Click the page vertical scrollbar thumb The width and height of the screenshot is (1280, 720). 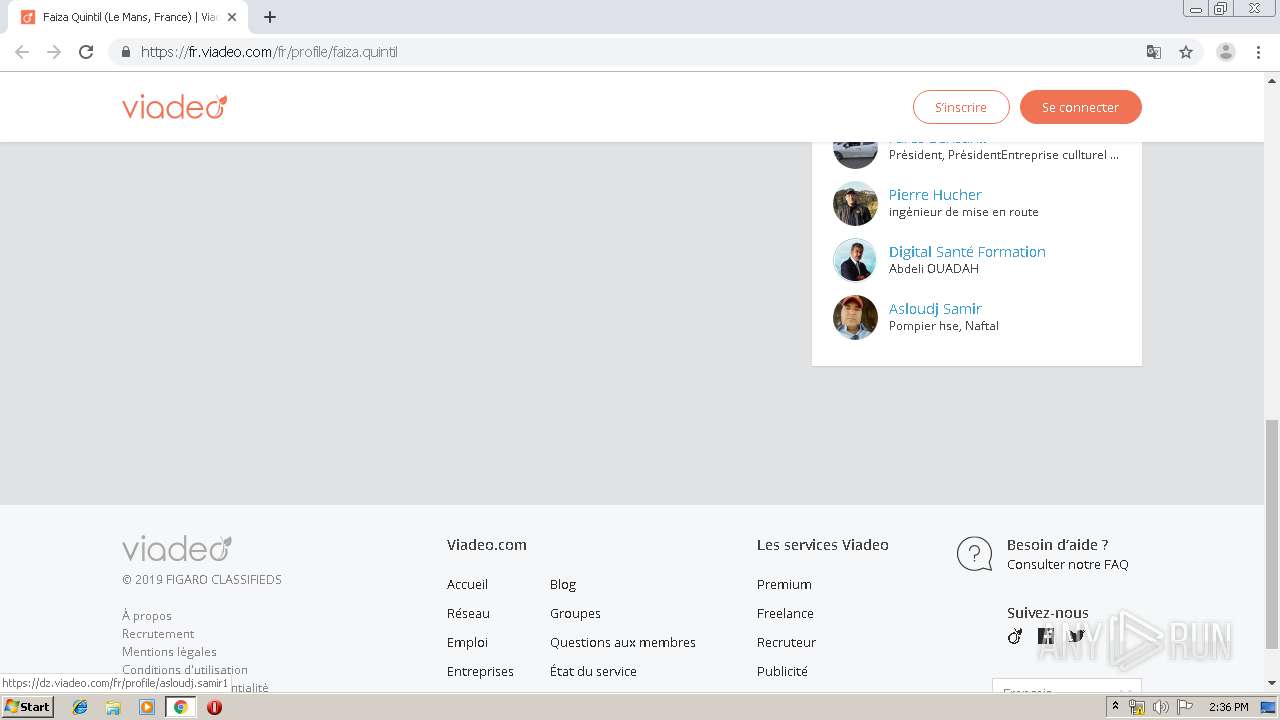coord(1272,534)
